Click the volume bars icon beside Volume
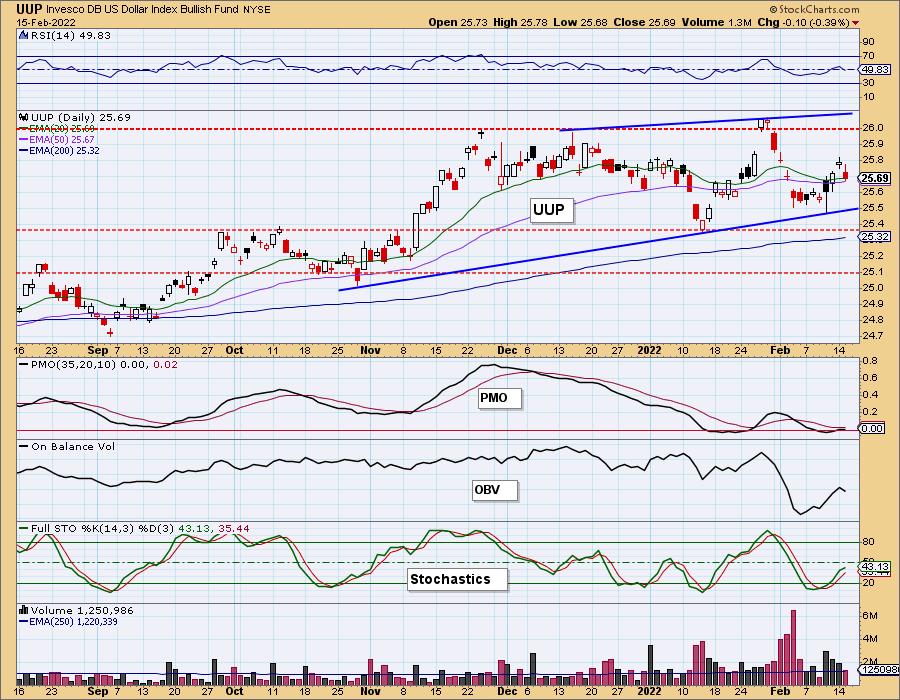This screenshot has width=900, height=700. [24, 610]
